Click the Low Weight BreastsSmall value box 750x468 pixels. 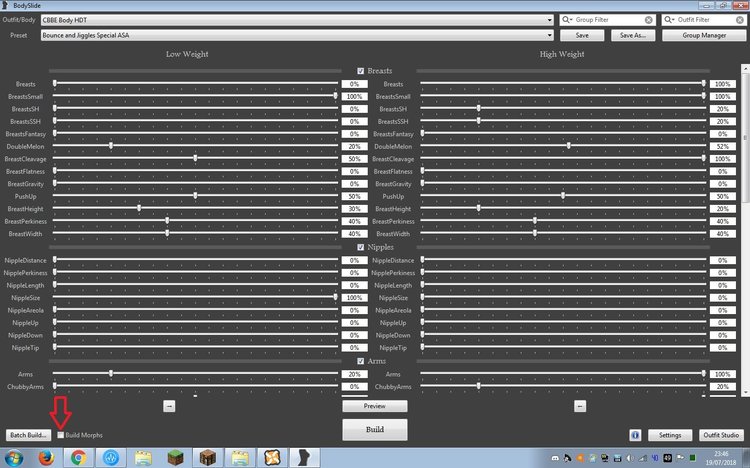[354, 97]
